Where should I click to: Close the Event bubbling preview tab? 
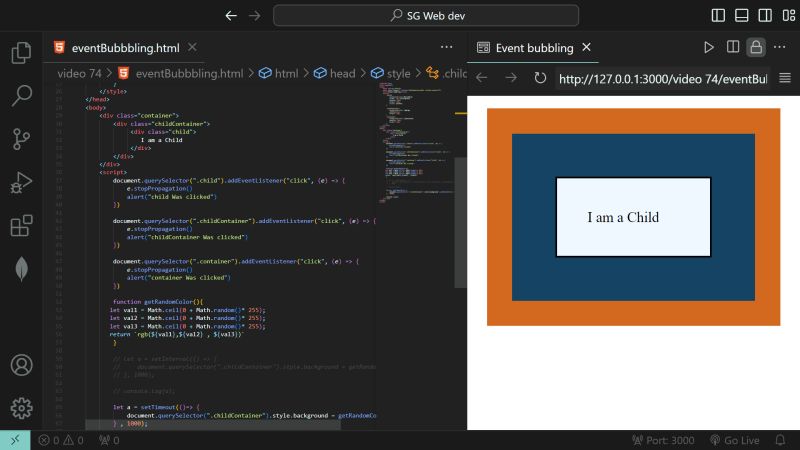[x=587, y=47]
